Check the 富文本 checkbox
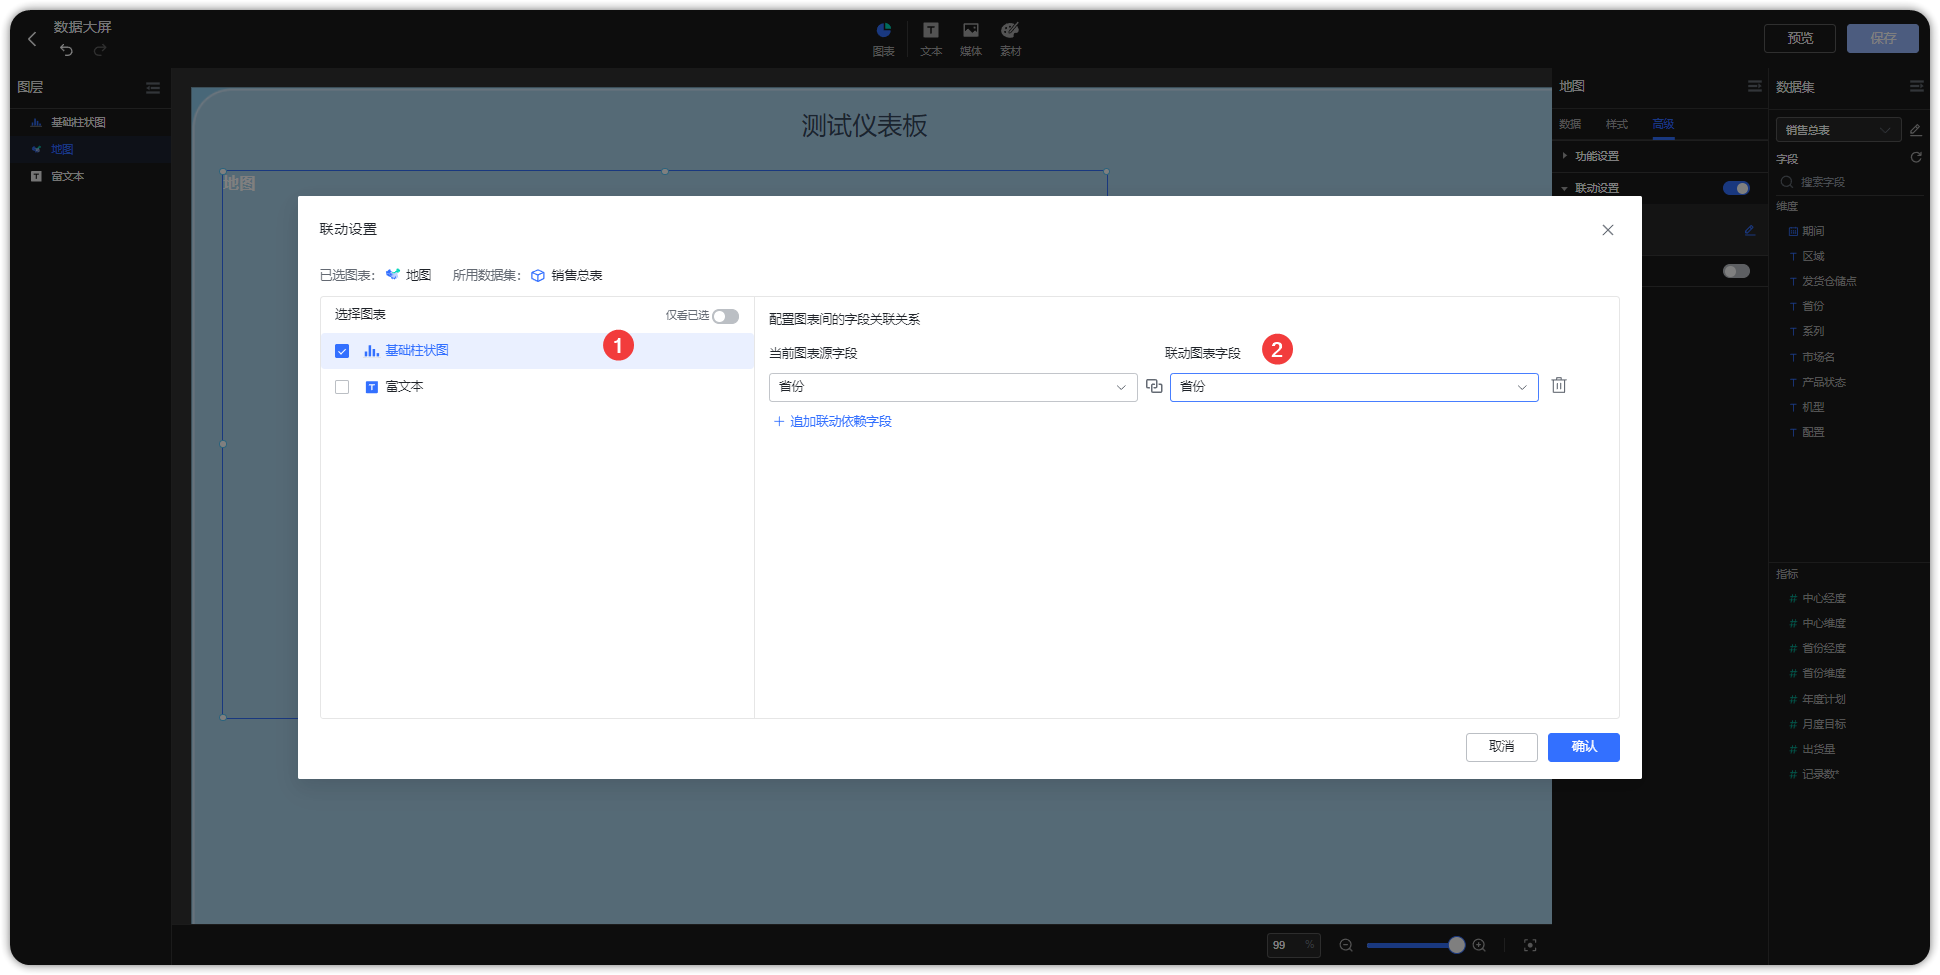Screen dimensions: 1940x975 point(342,387)
